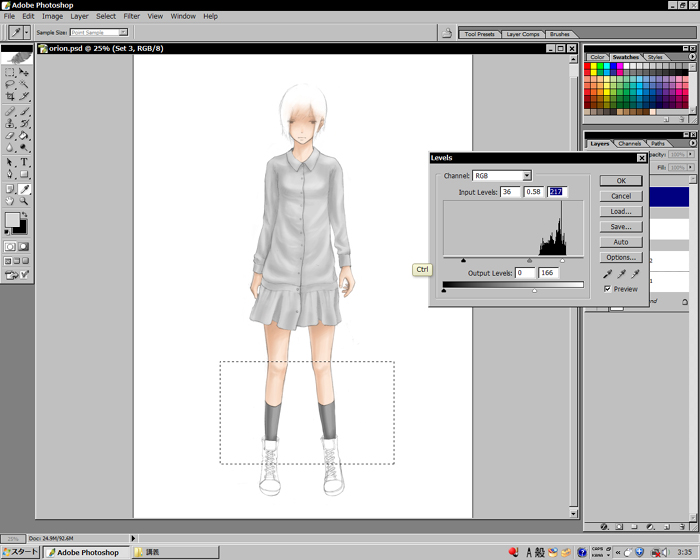Select the Type tool
Image resolution: width=700 pixels, height=560 pixels.
pyautogui.click(x=25, y=162)
